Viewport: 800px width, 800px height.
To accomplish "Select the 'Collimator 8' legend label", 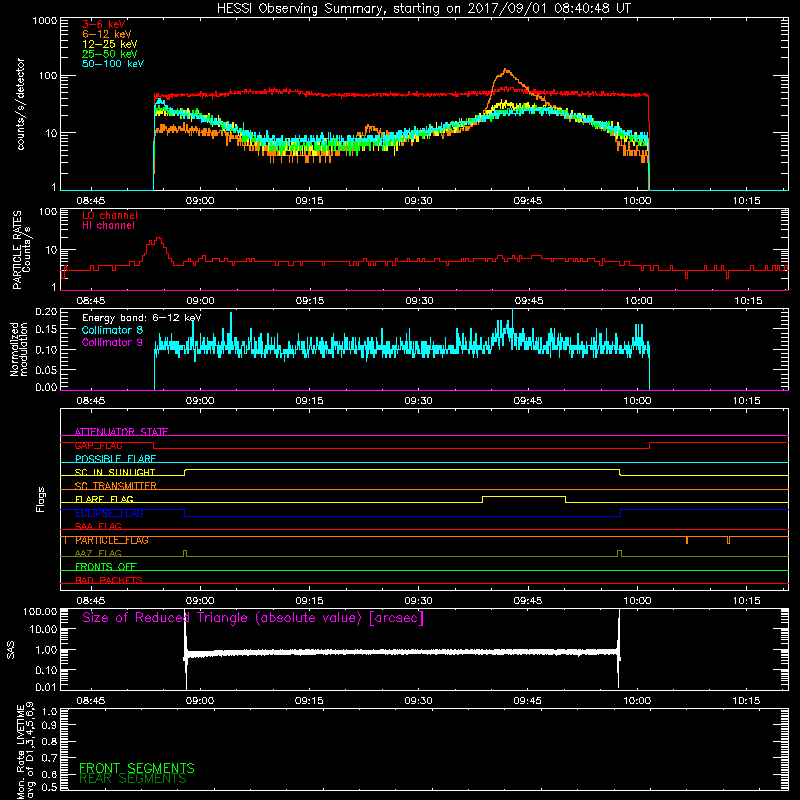I will [112, 330].
